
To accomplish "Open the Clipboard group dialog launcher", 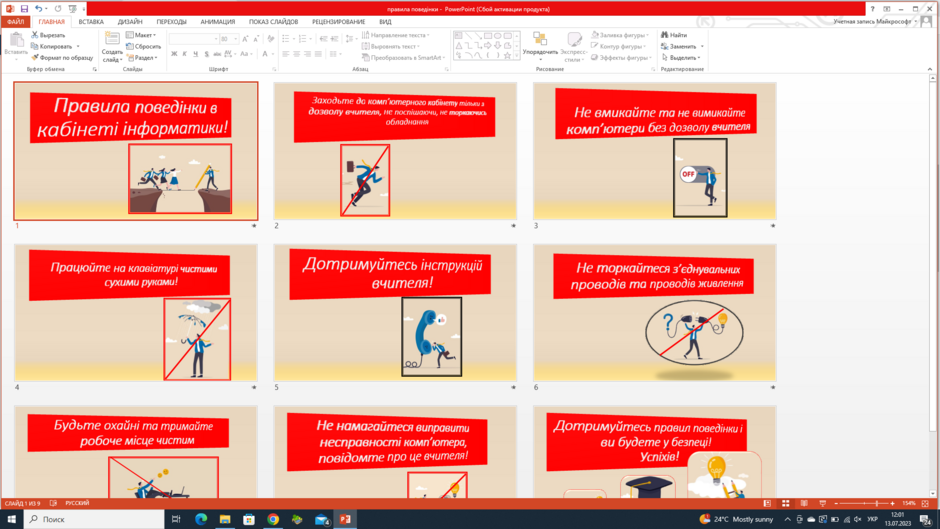I will coord(95,70).
